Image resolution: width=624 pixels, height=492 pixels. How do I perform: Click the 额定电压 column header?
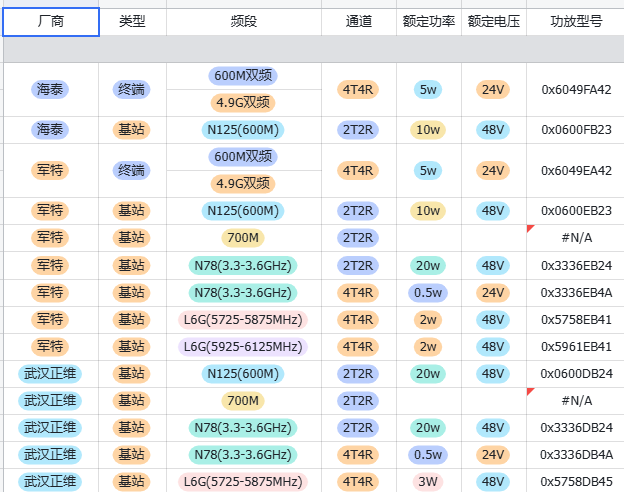coord(493,21)
